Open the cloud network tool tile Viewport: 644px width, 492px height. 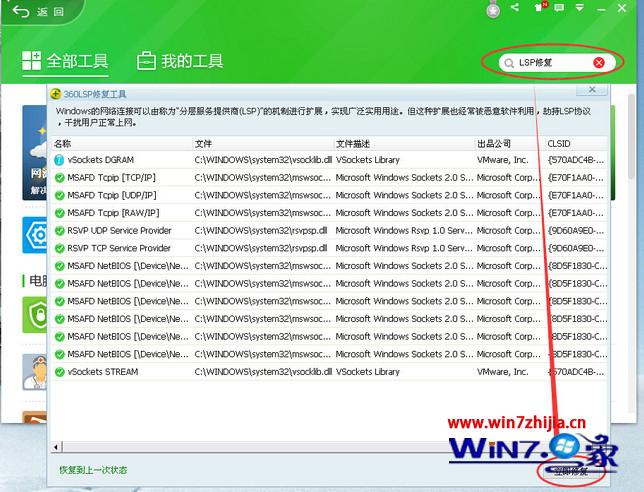click(35, 152)
